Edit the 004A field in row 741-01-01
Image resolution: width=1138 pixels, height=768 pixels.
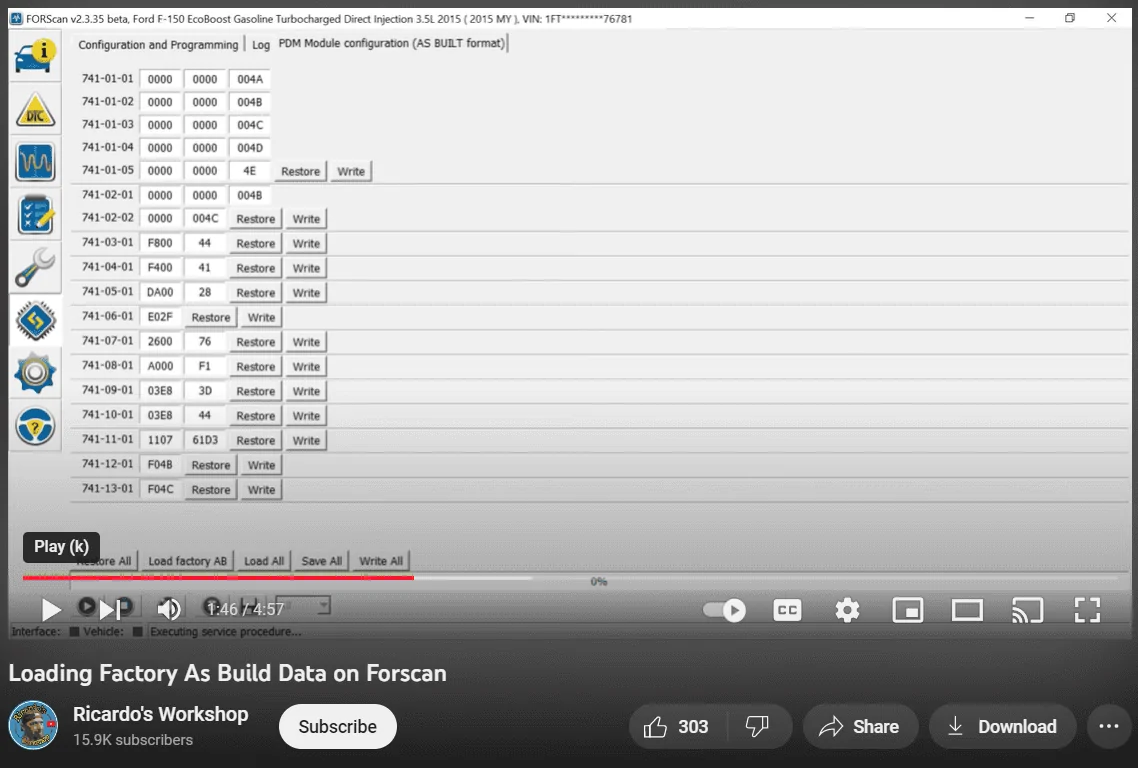[250, 79]
